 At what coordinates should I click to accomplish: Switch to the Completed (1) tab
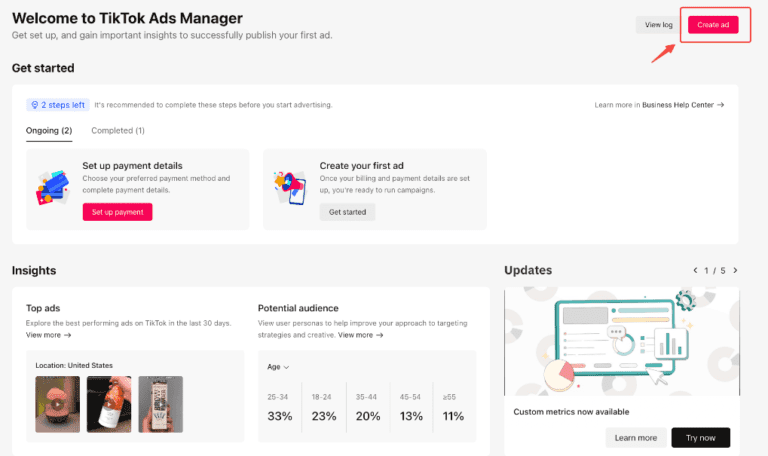coord(118,130)
